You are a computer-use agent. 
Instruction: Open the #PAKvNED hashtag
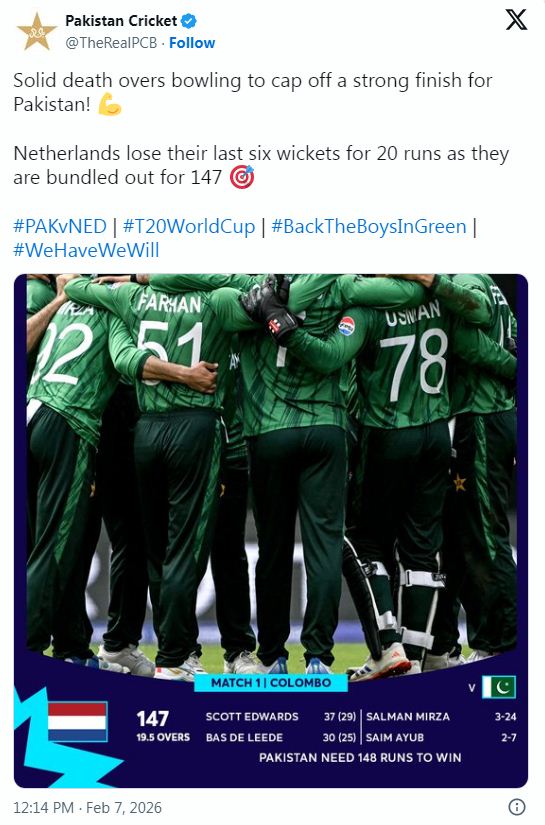[x=60, y=226]
